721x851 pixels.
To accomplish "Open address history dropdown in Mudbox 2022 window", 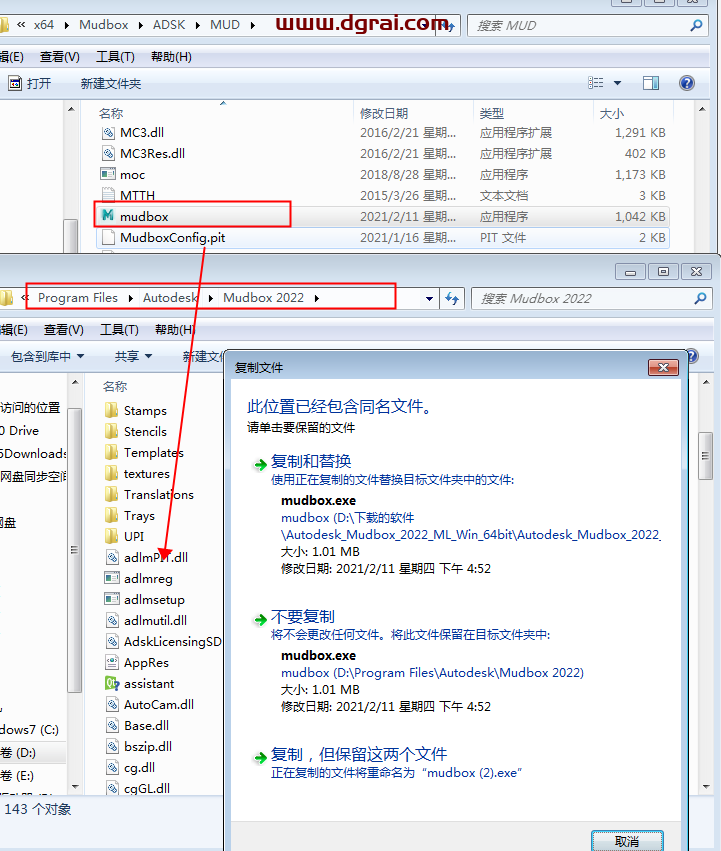I will (429, 299).
